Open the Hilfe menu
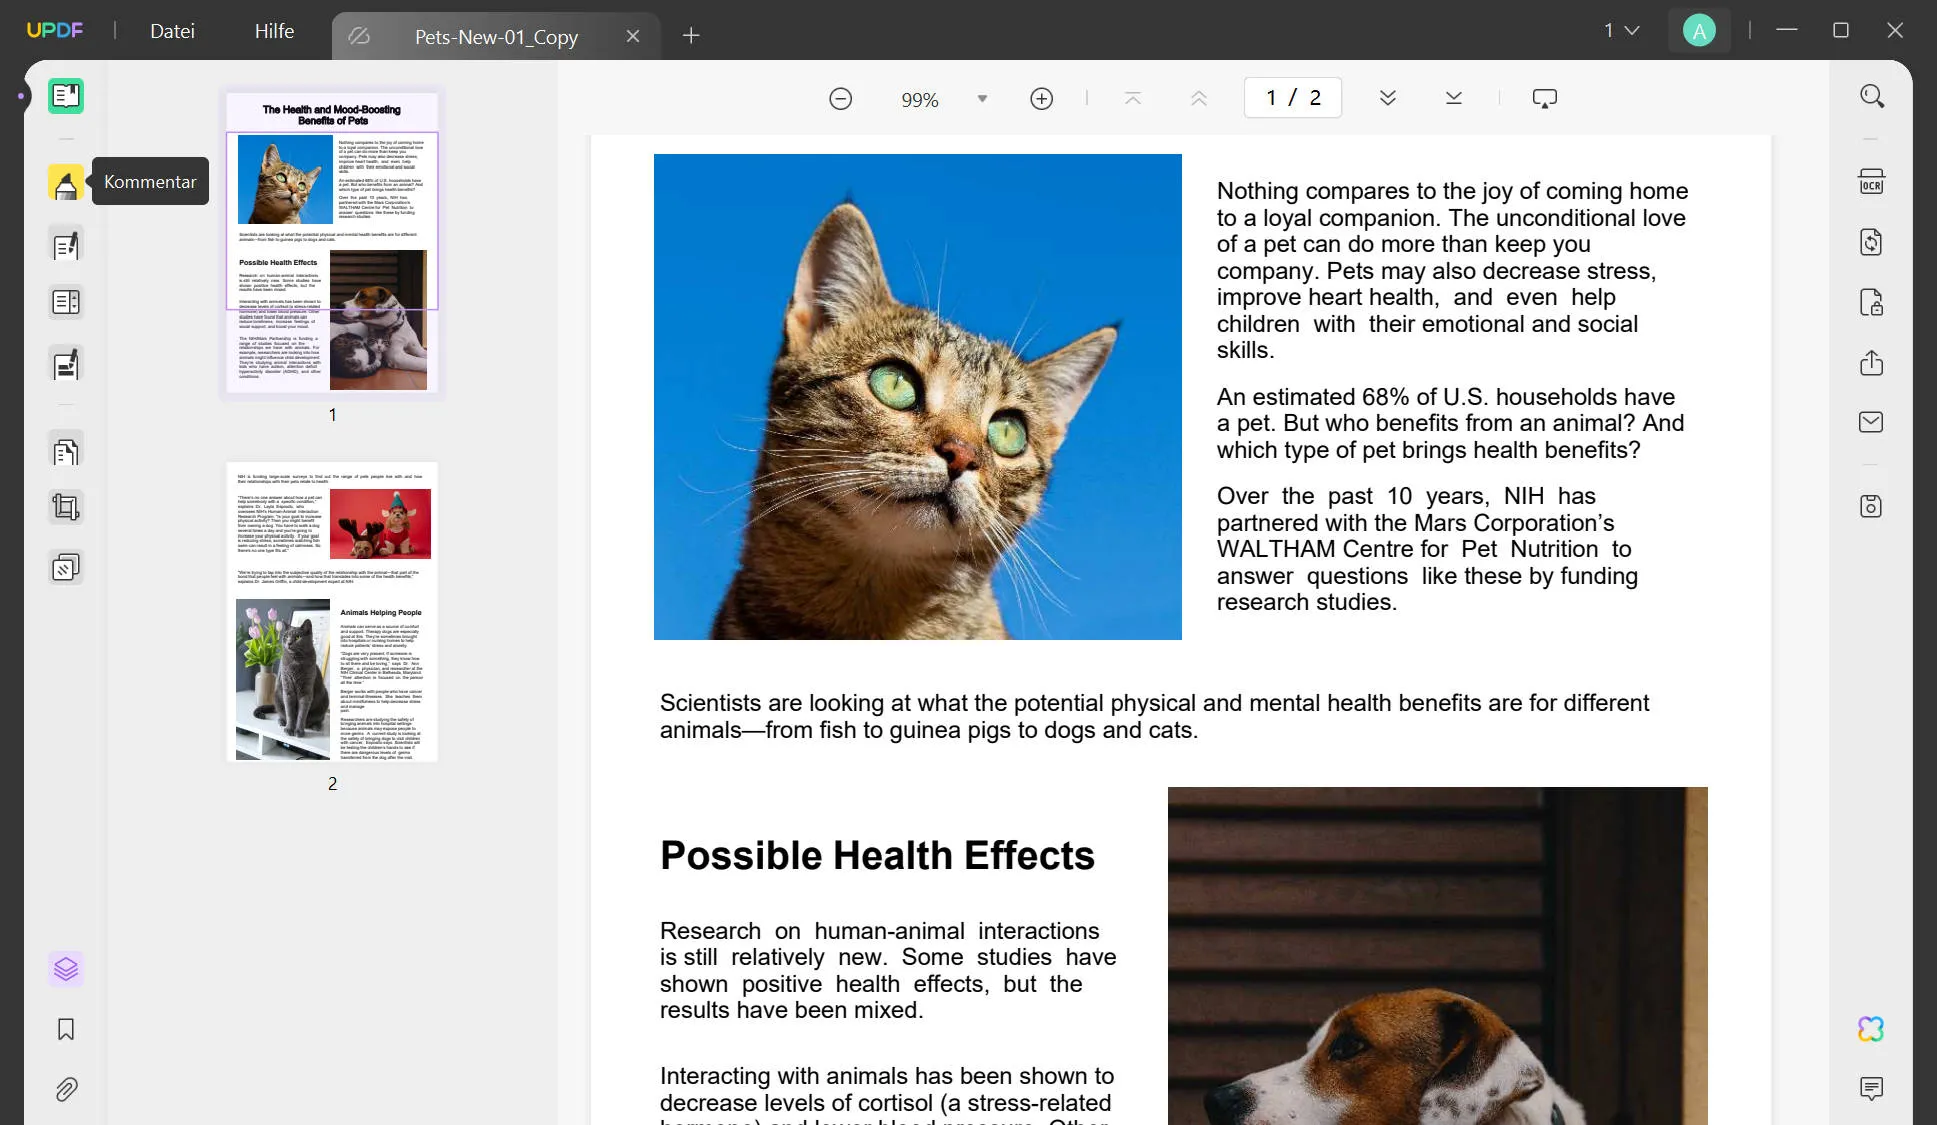Screen dimensions: 1937x1125 point(274,31)
